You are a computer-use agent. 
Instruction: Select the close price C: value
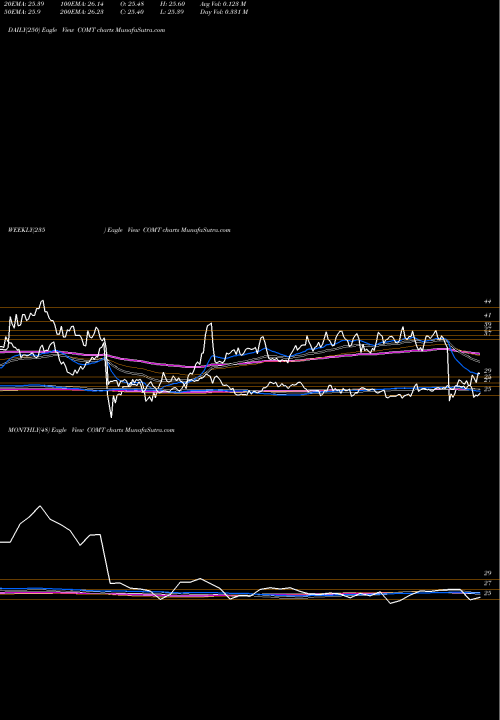point(132,12)
